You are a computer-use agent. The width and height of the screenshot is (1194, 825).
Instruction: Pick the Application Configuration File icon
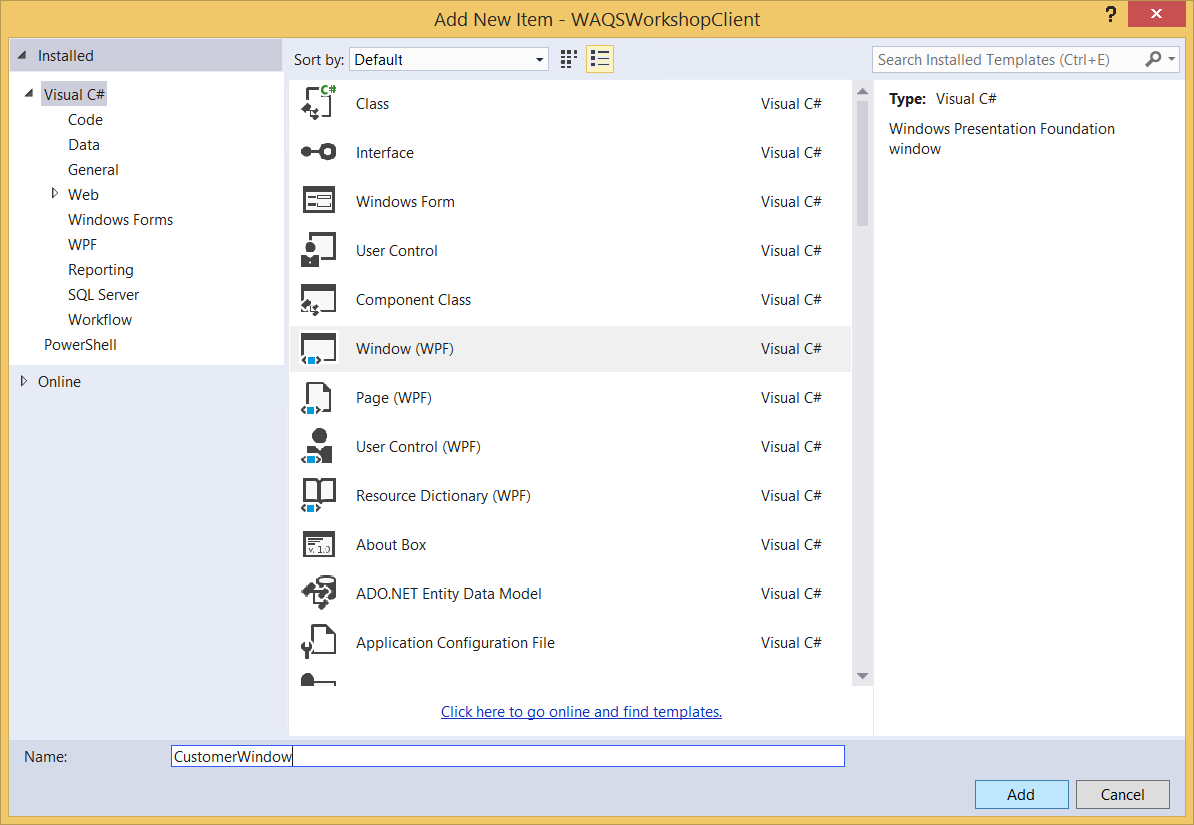[x=318, y=641]
